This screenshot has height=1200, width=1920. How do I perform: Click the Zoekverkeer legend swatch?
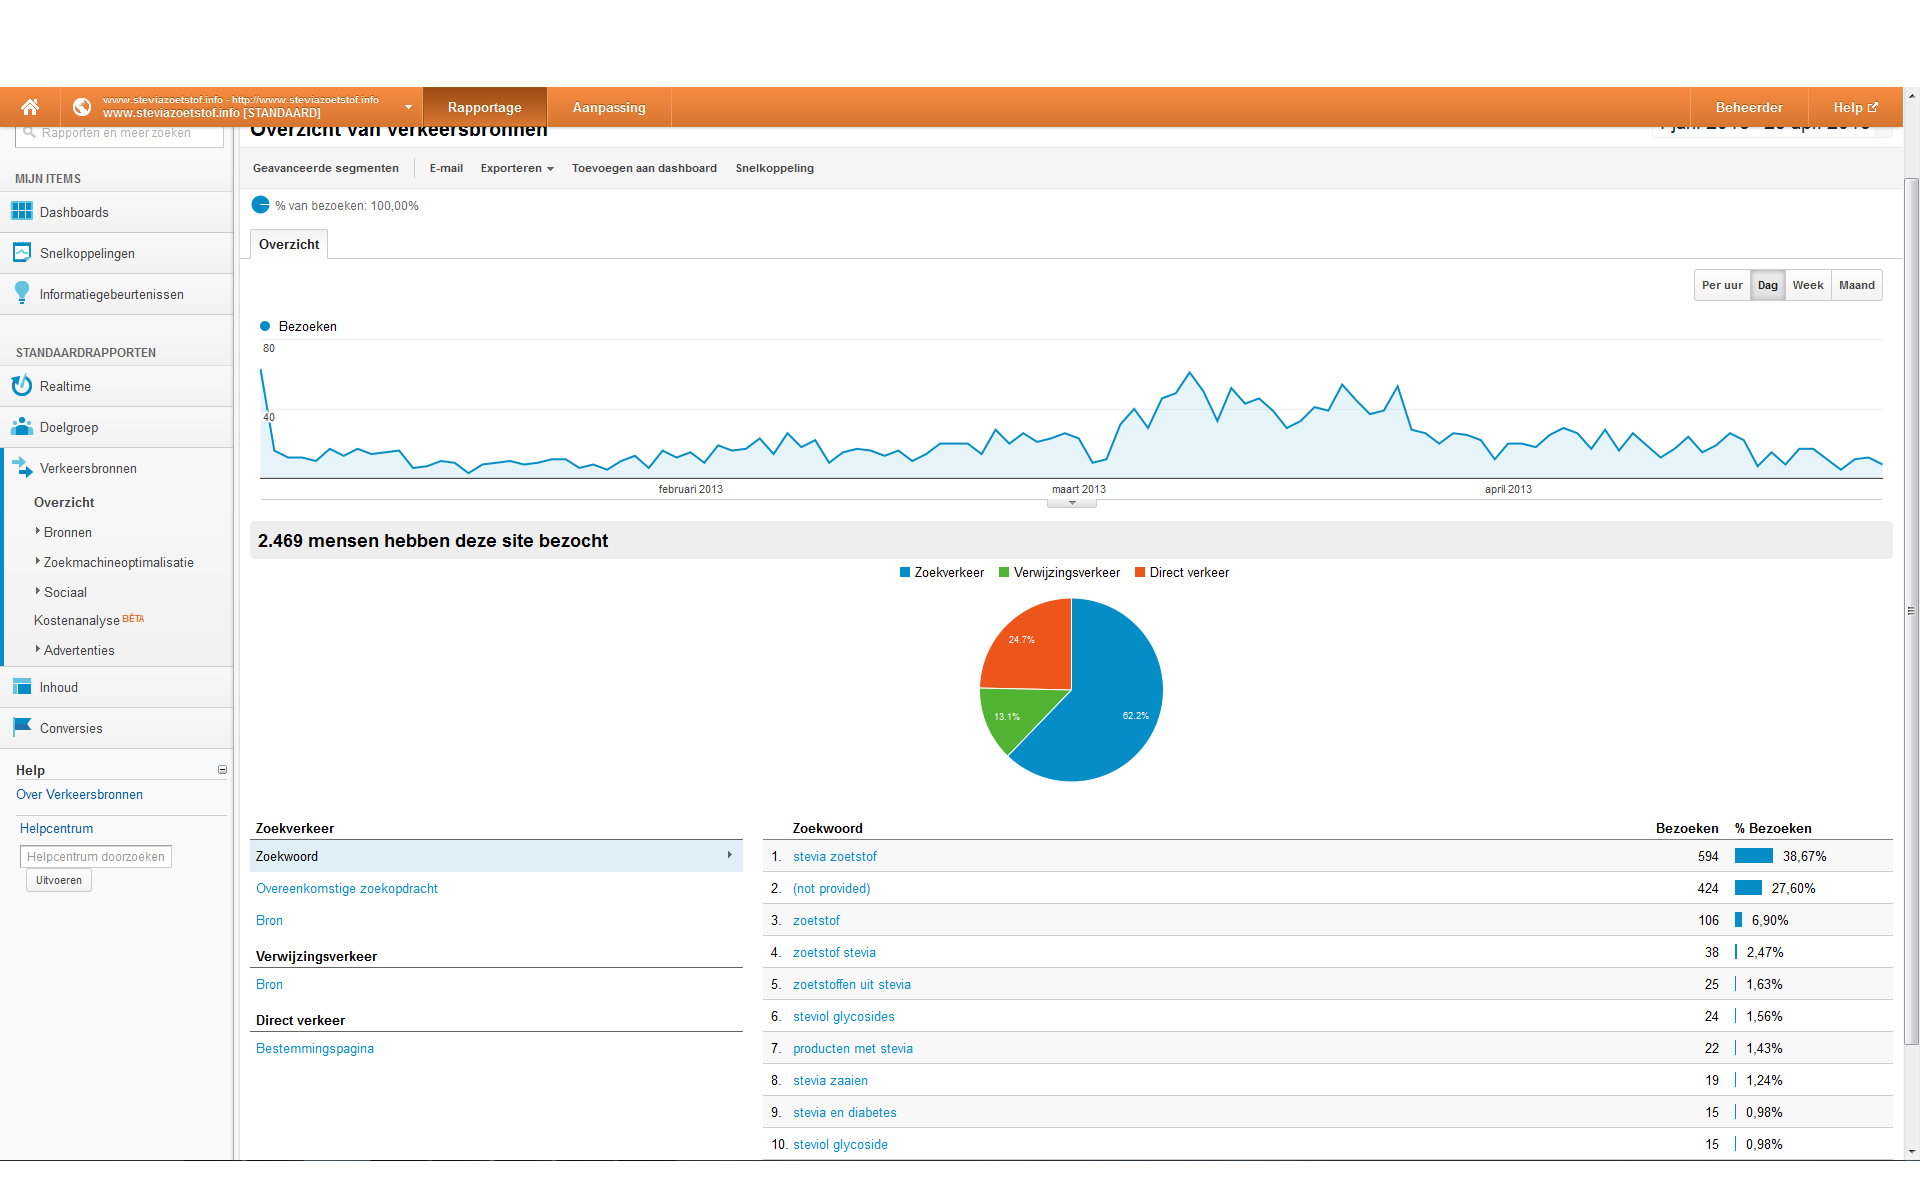pyautogui.click(x=905, y=572)
